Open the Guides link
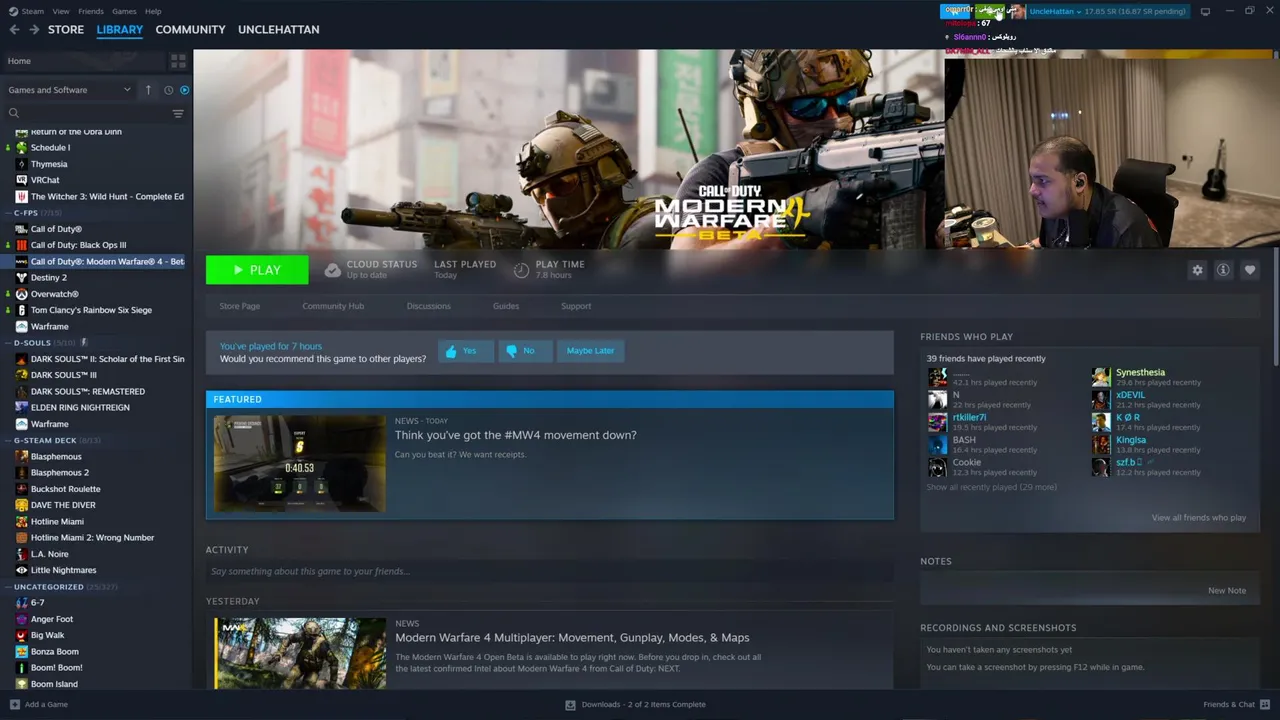This screenshot has height=720, width=1280. [506, 306]
